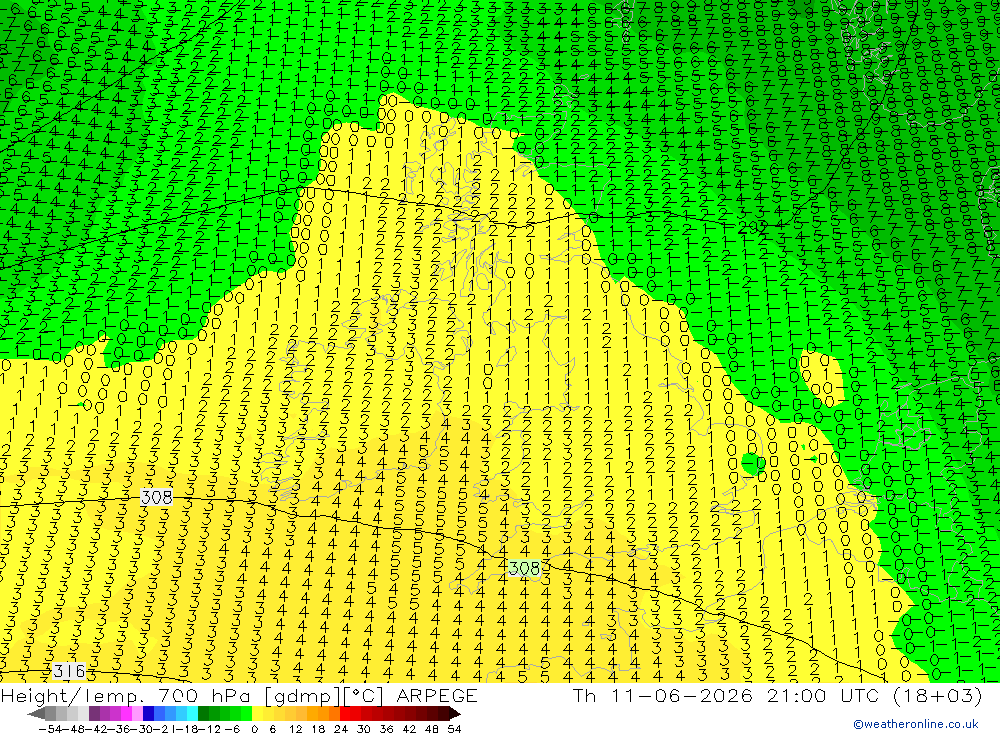Click the bright red swatch above 24
Image resolution: width=1000 pixels, height=733 pixels.
tap(345, 714)
